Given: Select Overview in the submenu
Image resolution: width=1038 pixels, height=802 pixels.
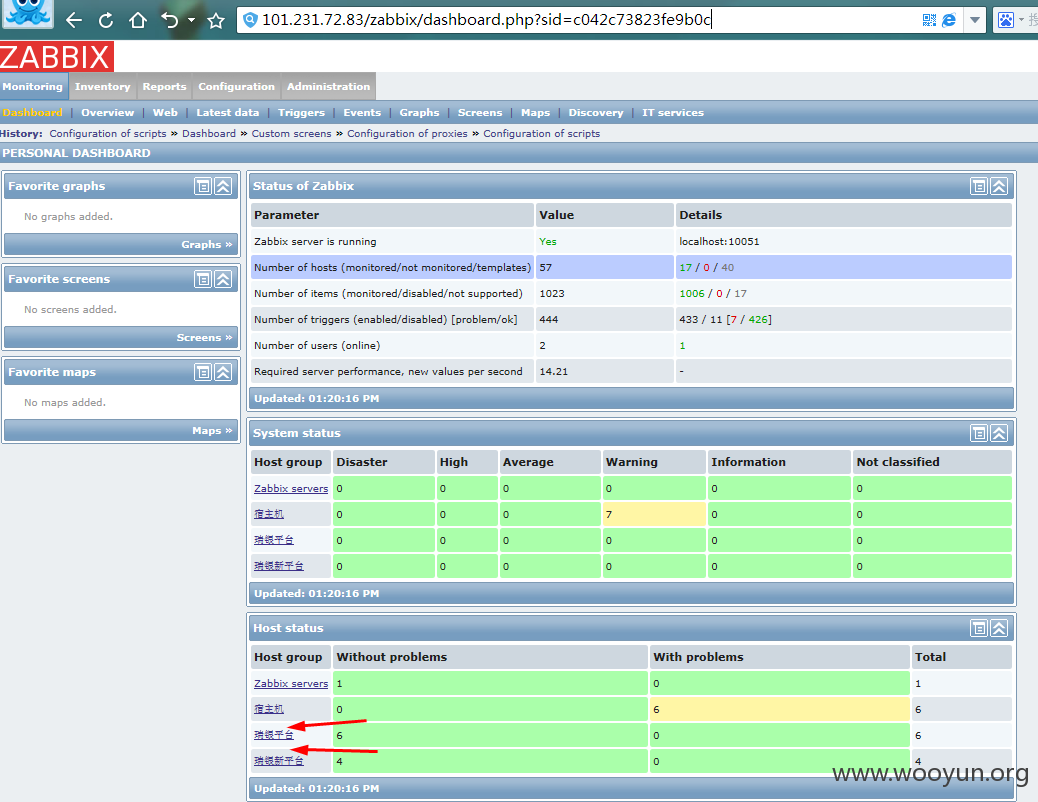Looking at the screenshot, I should tap(107, 113).
